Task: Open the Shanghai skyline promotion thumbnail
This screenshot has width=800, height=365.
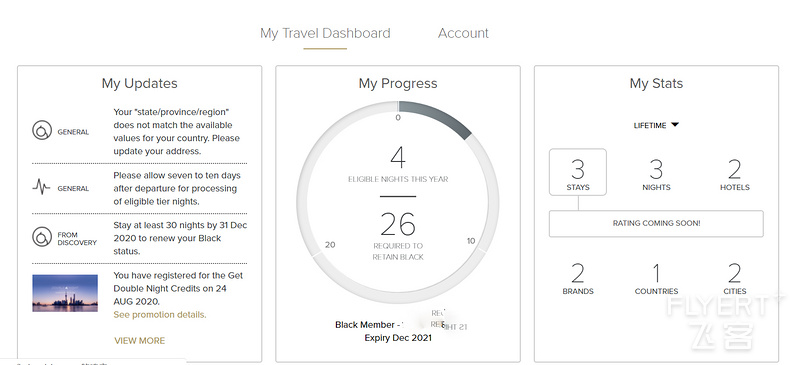Action: click(65, 293)
